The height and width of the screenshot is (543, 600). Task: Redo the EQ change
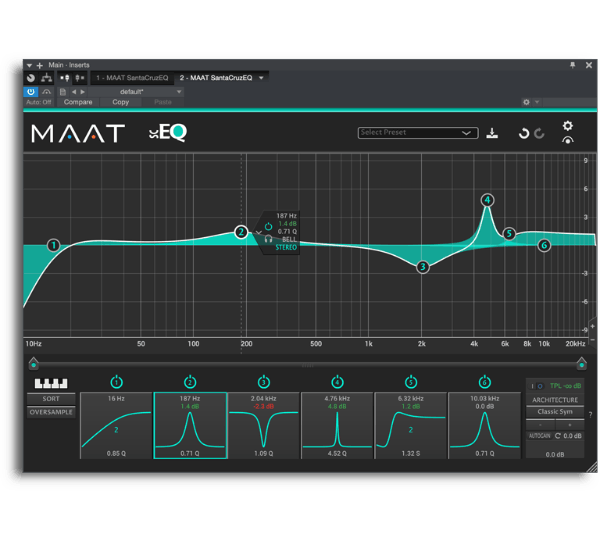pyautogui.click(x=539, y=134)
